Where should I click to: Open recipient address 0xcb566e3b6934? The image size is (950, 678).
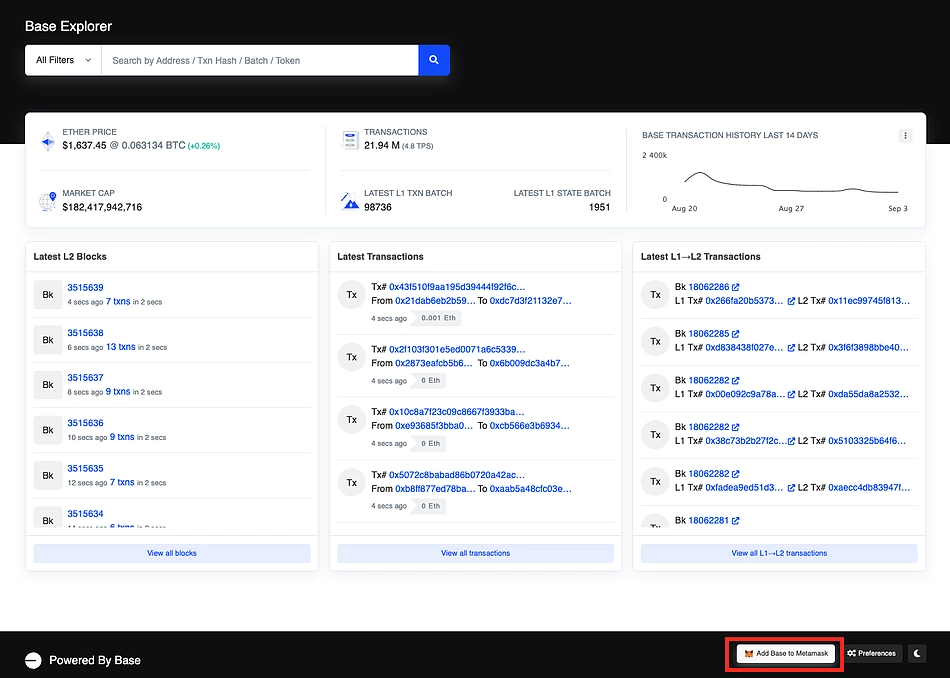(530, 426)
